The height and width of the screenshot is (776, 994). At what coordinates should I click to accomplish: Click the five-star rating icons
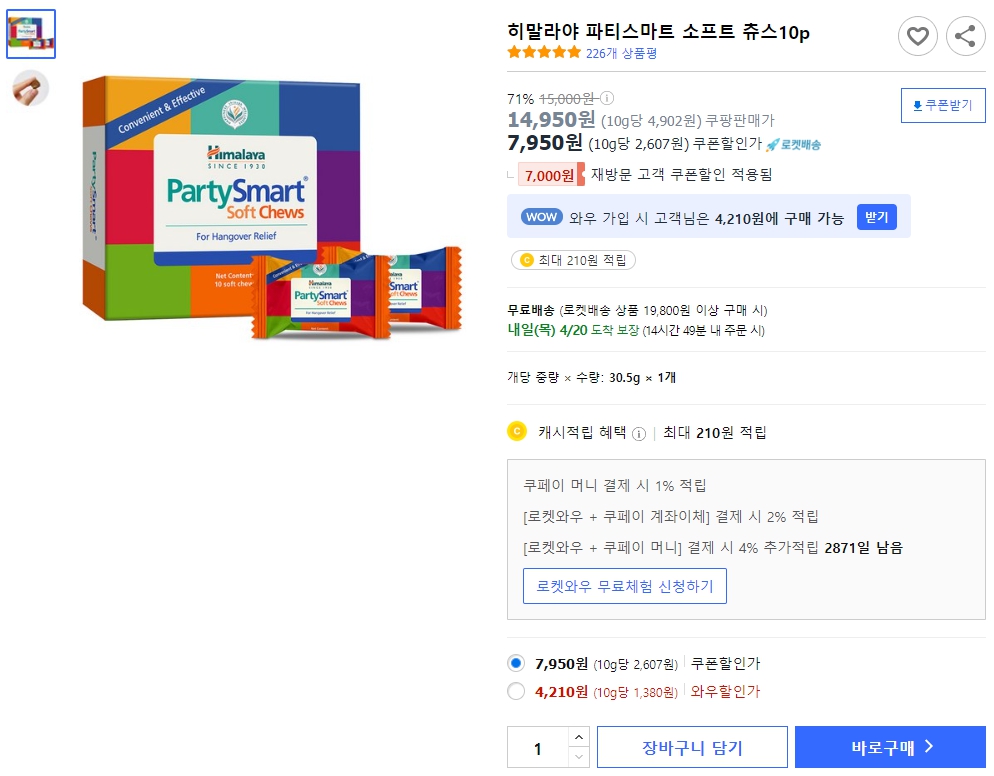point(540,55)
